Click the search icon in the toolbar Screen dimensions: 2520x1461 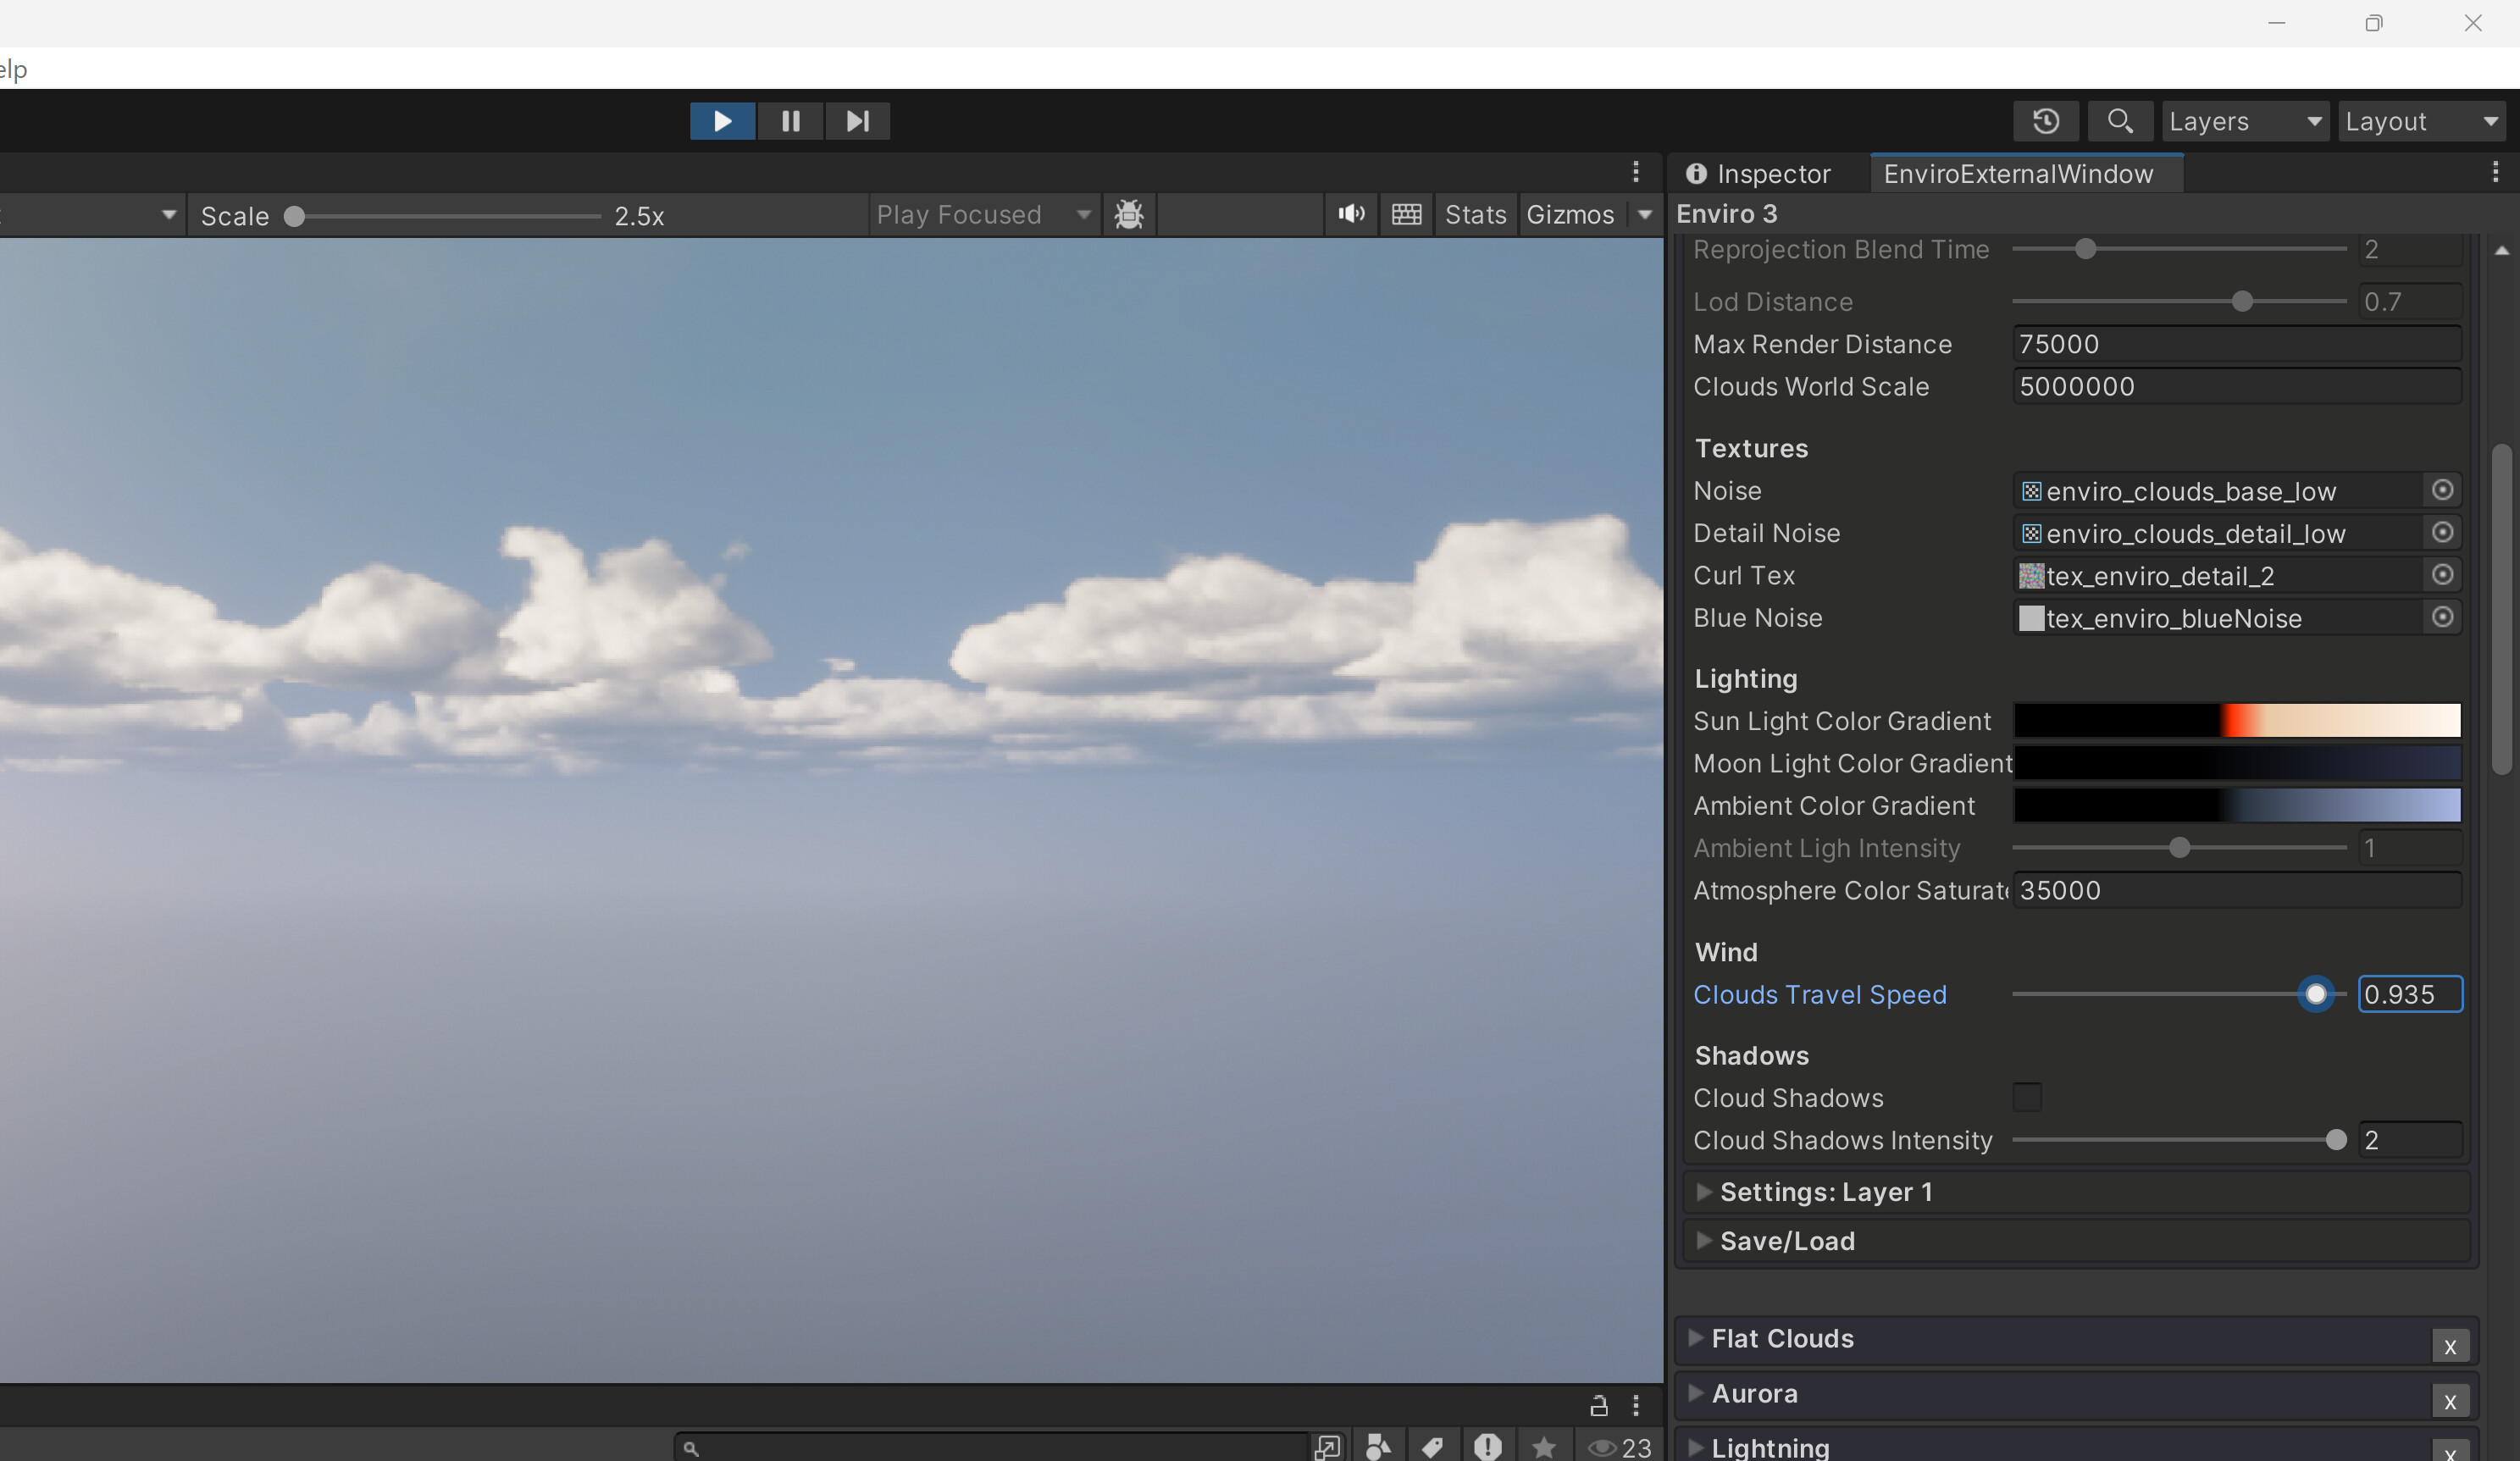pos(2121,121)
